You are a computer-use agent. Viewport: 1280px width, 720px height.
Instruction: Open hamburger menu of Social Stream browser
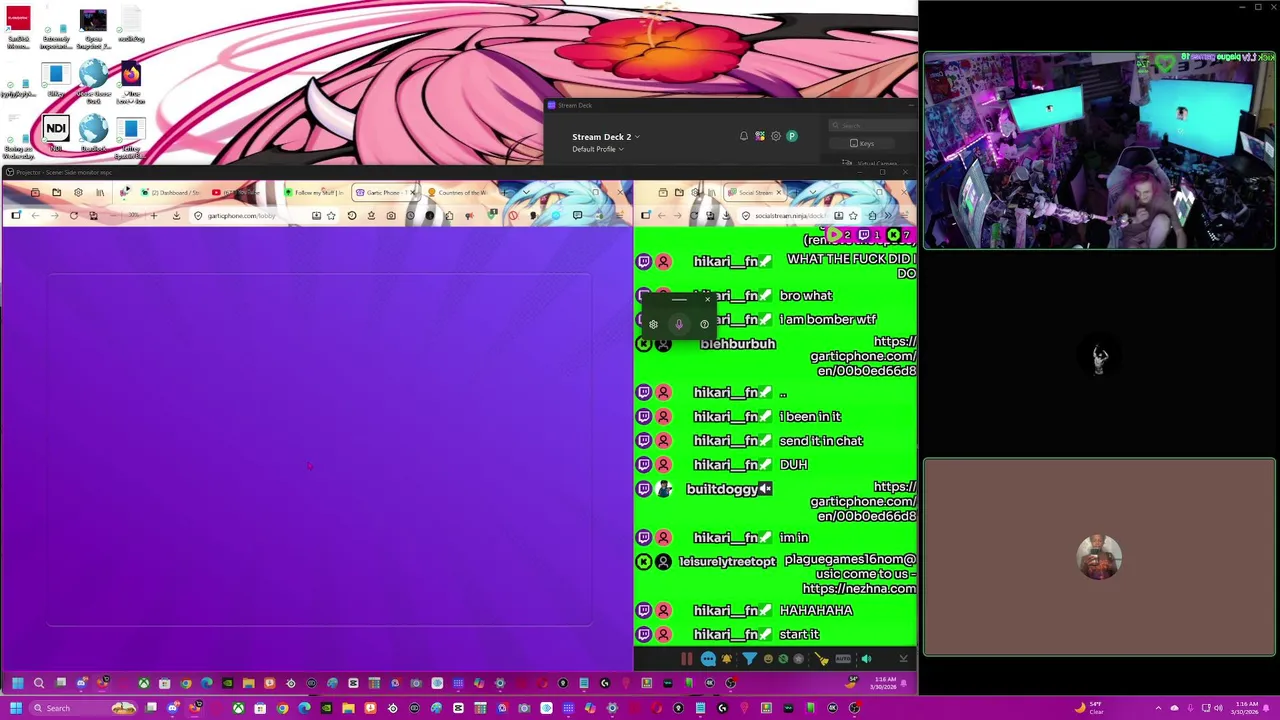pos(905,216)
